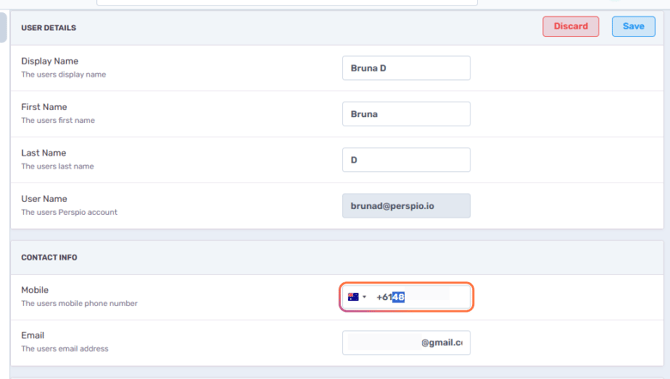
Task: Edit the Last Name field containing D
Action: click(x=406, y=160)
